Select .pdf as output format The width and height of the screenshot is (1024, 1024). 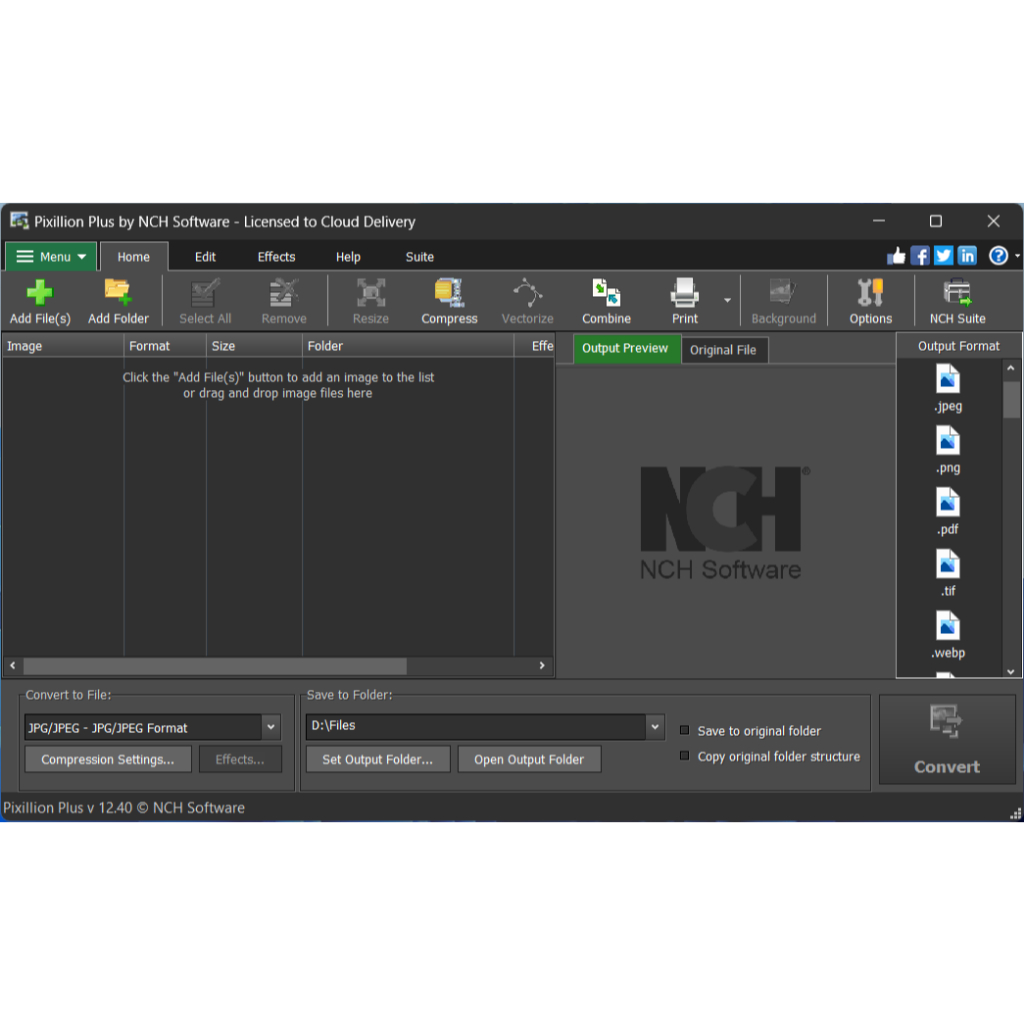[947, 503]
